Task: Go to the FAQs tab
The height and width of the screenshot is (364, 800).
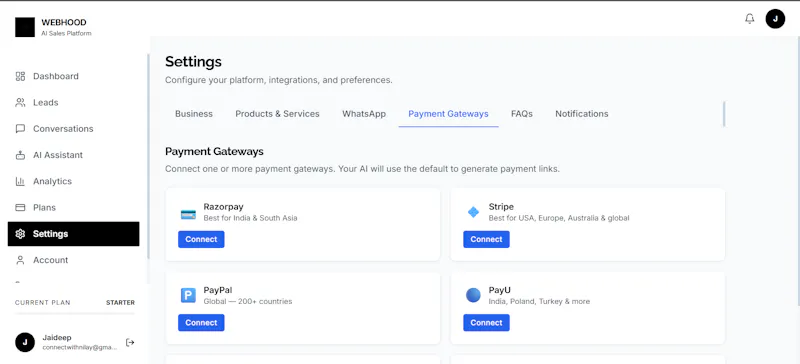Action: pyautogui.click(x=522, y=114)
